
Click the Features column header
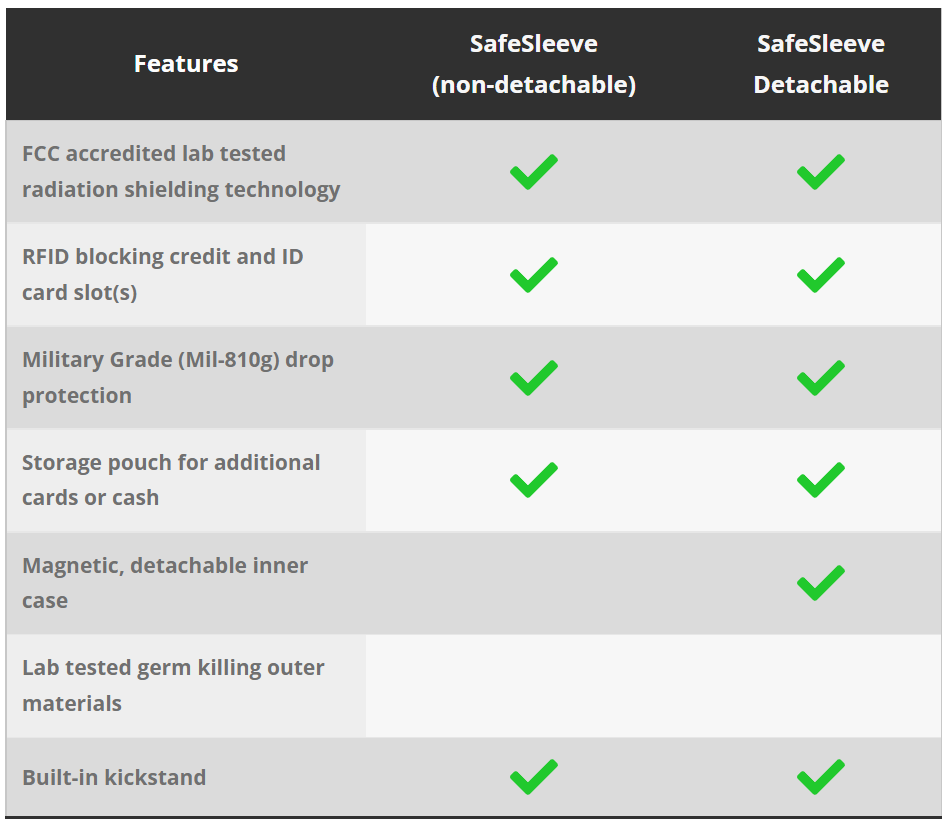tap(186, 64)
